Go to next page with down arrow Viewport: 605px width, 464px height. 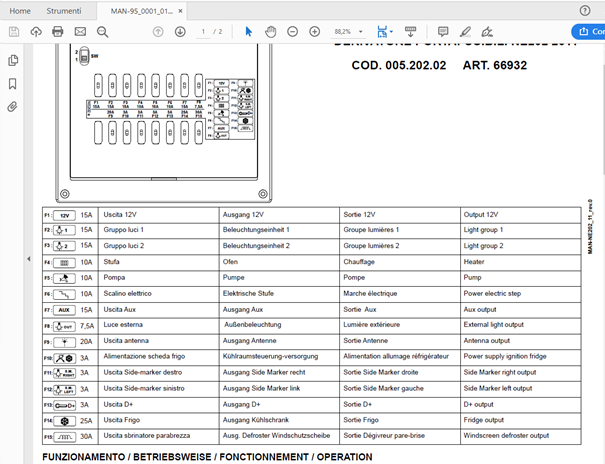click(180, 32)
